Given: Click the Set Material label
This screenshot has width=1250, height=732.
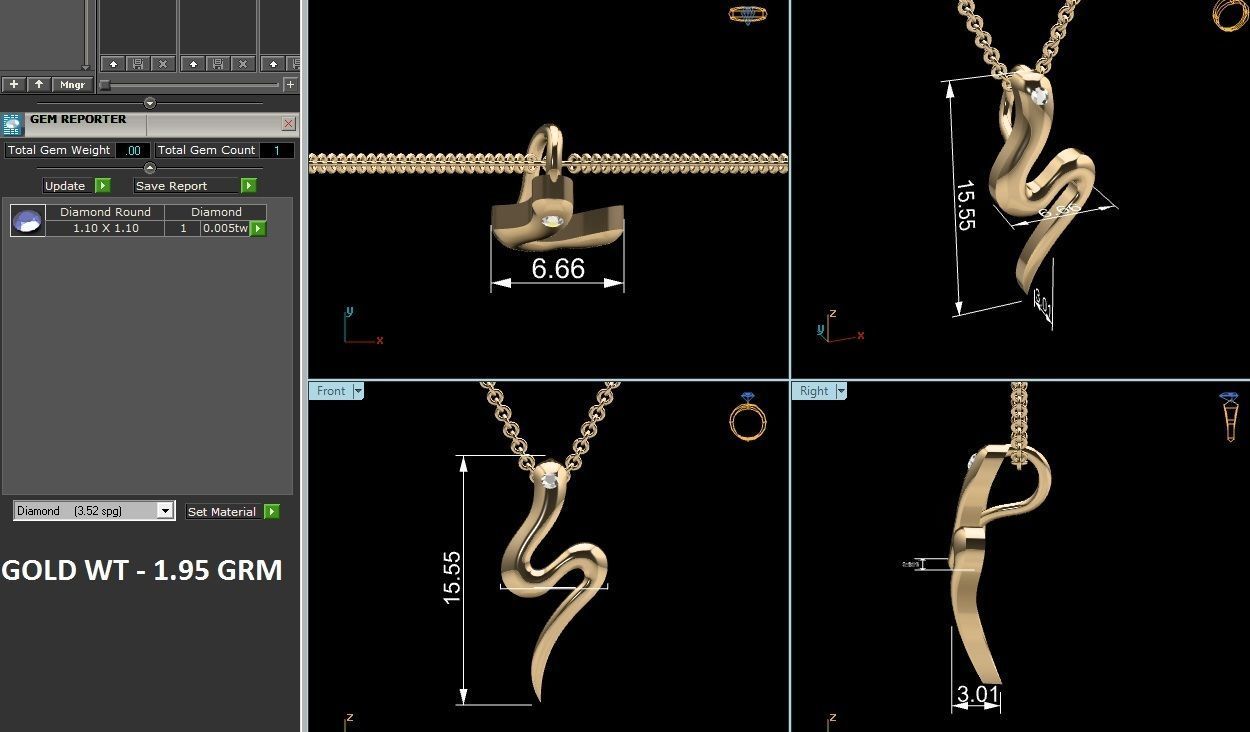Looking at the screenshot, I should tap(222, 512).
